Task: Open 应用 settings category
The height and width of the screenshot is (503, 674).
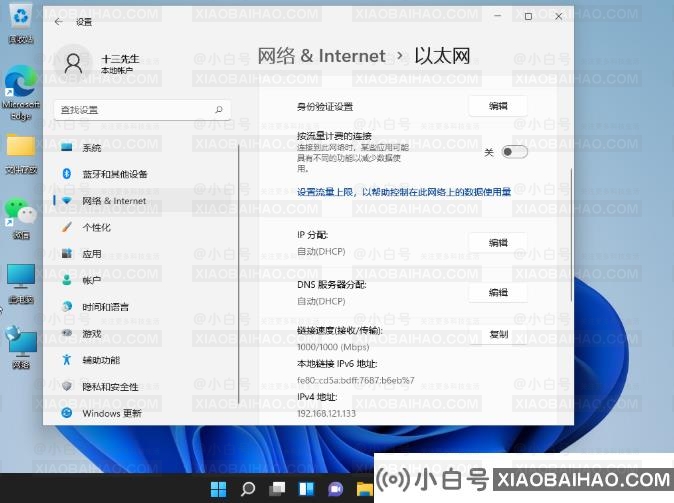Action: 144,254
